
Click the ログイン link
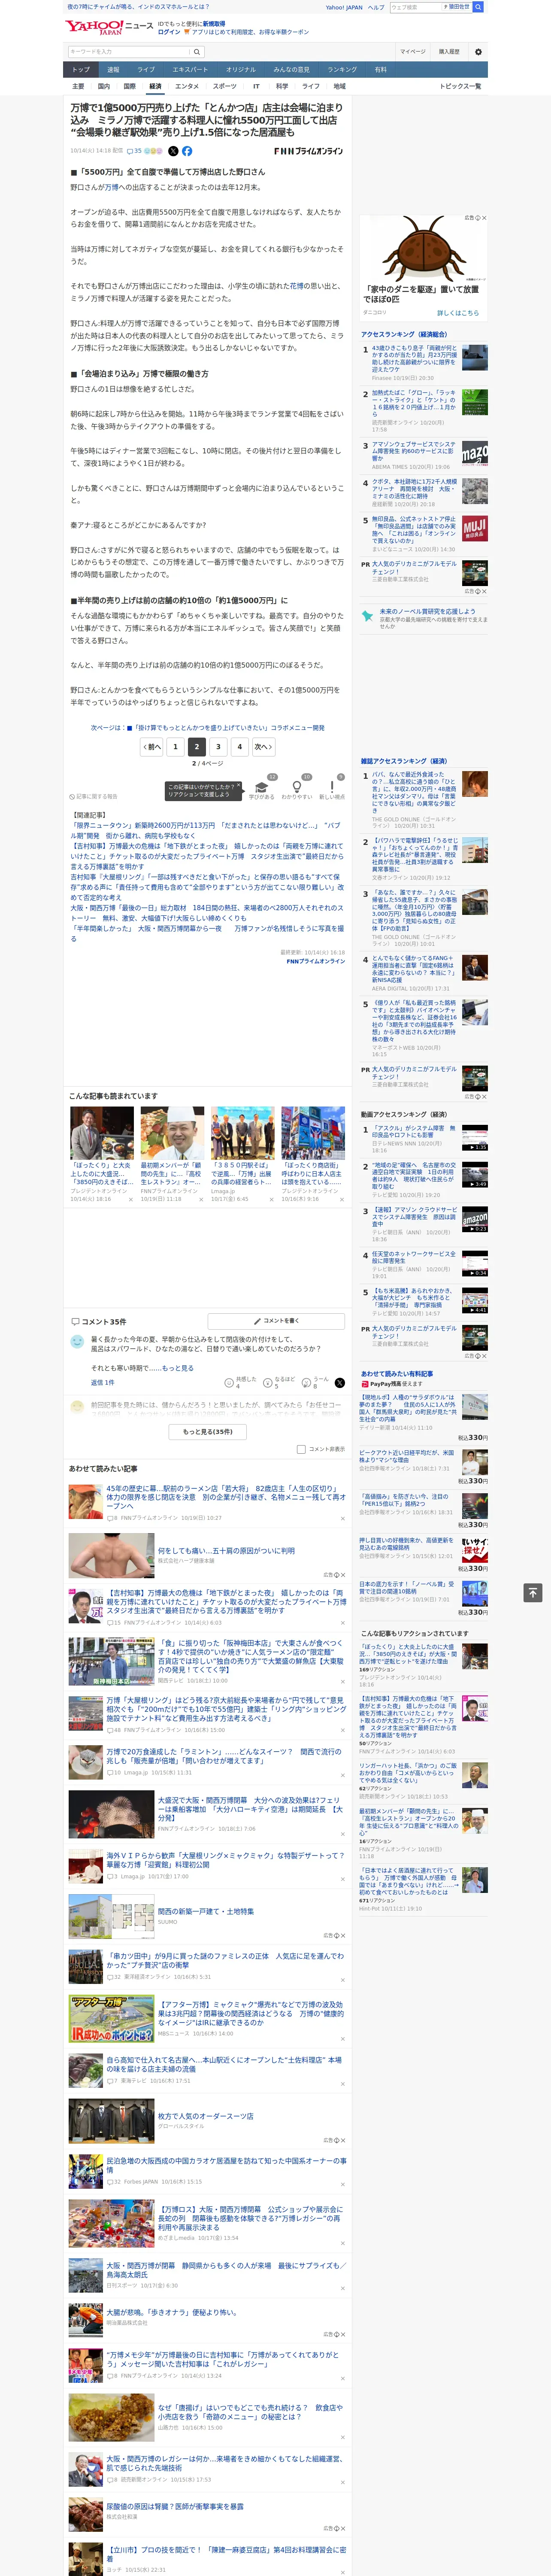point(169,32)
